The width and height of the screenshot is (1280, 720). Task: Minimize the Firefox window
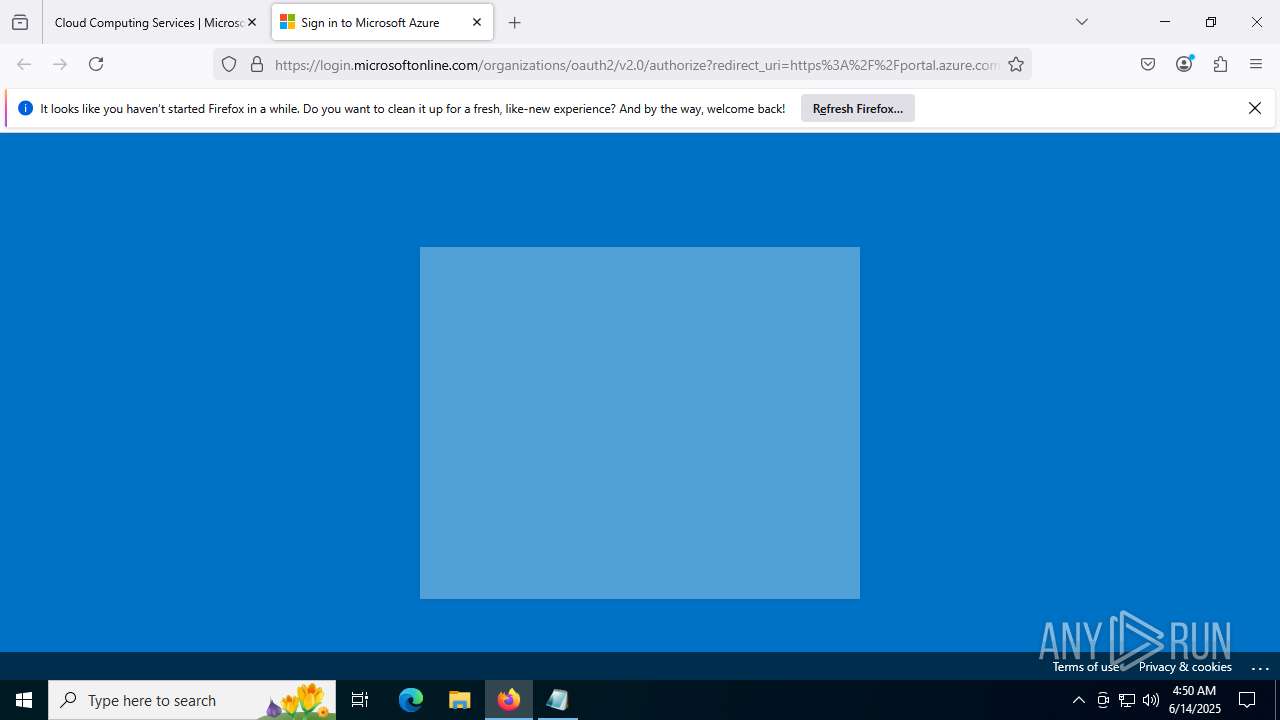coord(1165,22)
